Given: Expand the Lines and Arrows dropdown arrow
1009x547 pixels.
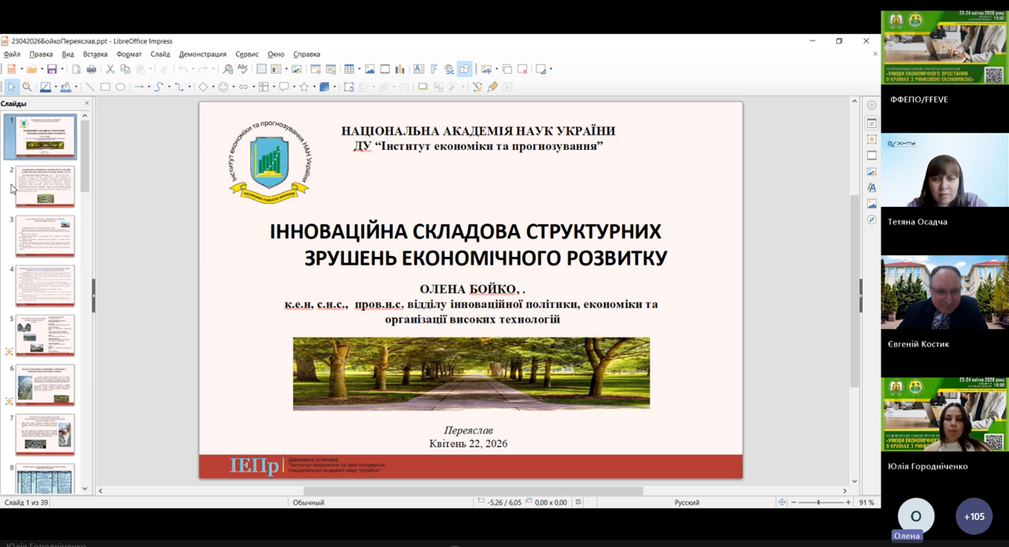Looking at the screenshot, I should (149, 87).
